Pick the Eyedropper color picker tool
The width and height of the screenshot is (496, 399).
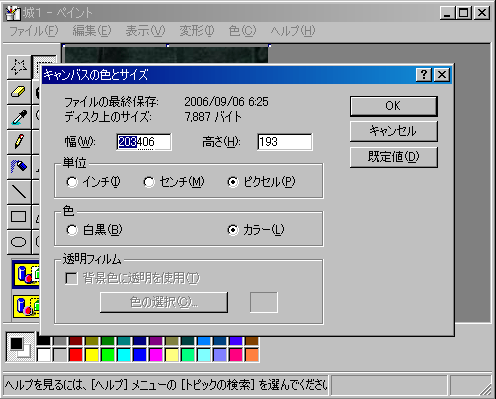coord(19,117)
